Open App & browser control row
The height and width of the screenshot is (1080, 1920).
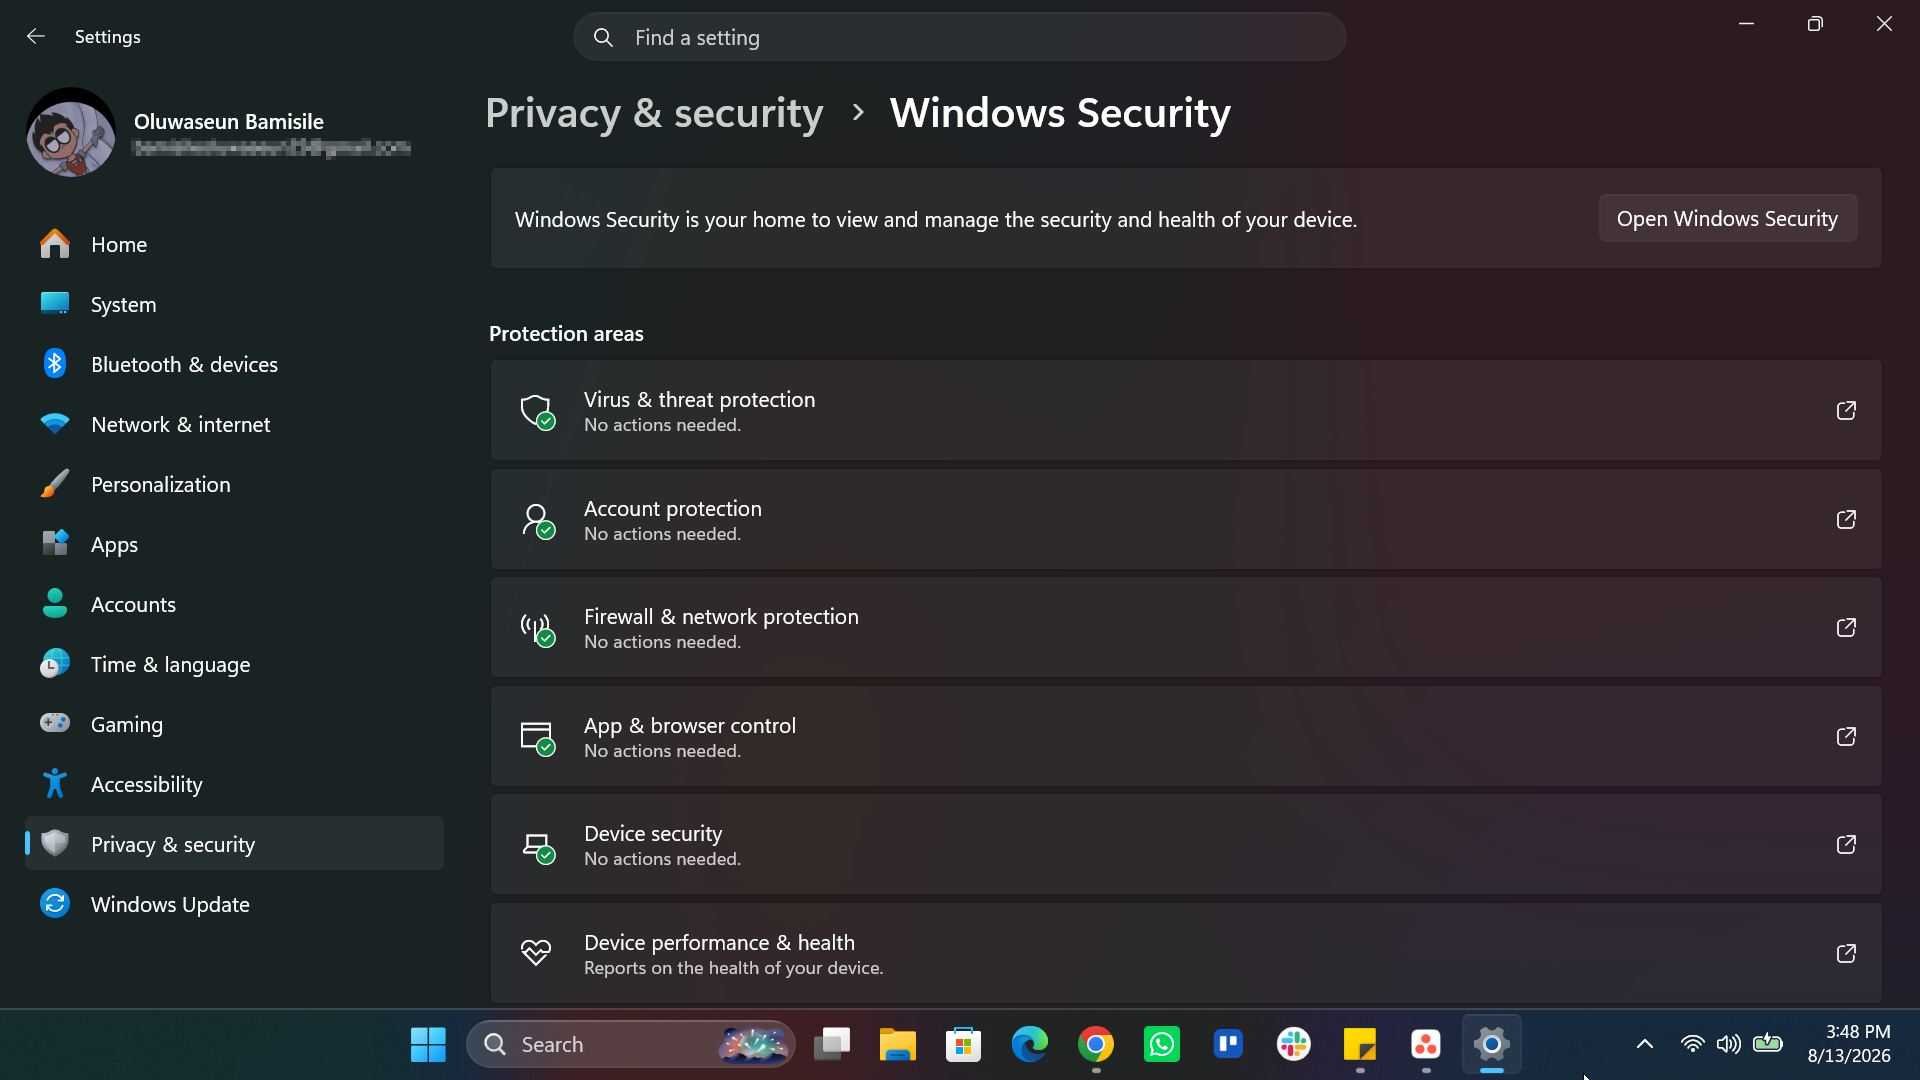pyautogui.click(x=1186, y=737)
